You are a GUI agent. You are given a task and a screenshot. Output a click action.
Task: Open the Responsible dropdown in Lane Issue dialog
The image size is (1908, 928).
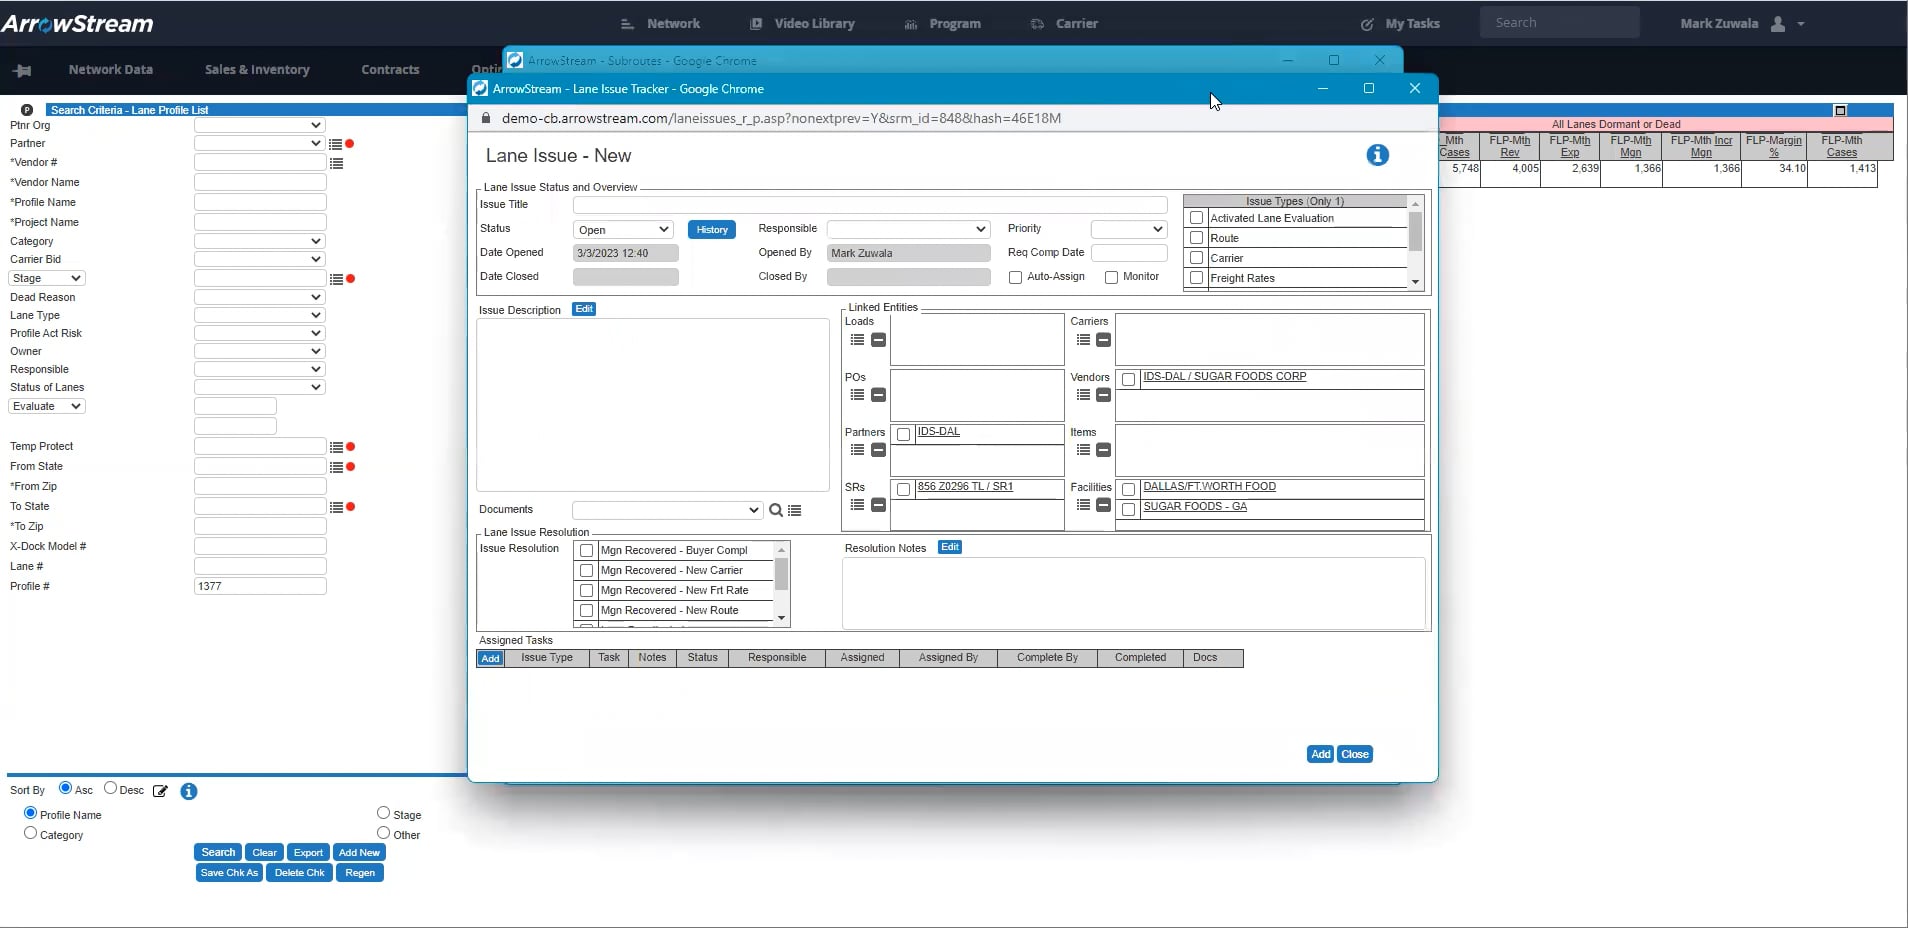[x=908, y=229]
